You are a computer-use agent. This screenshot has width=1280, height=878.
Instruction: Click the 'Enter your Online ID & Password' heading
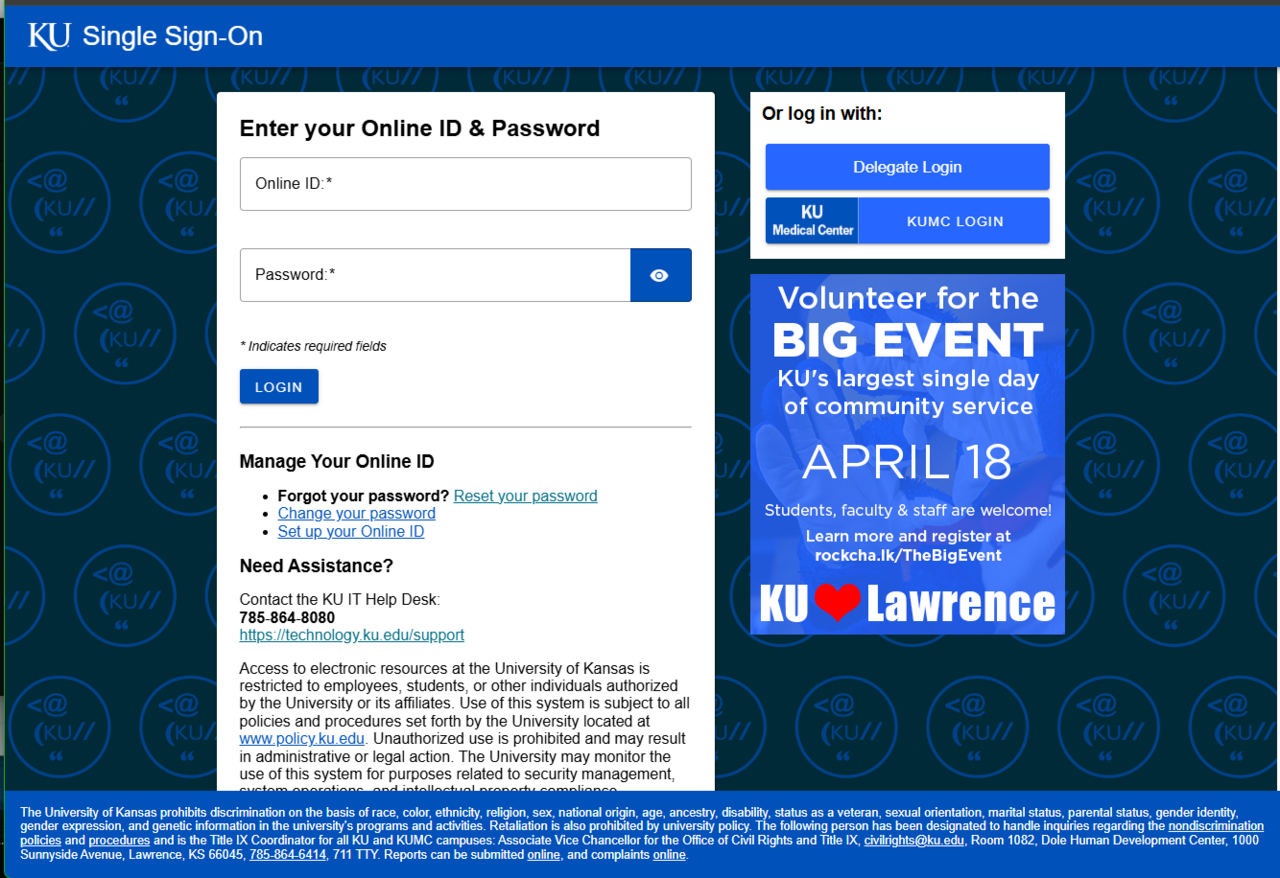pos(420,128)
